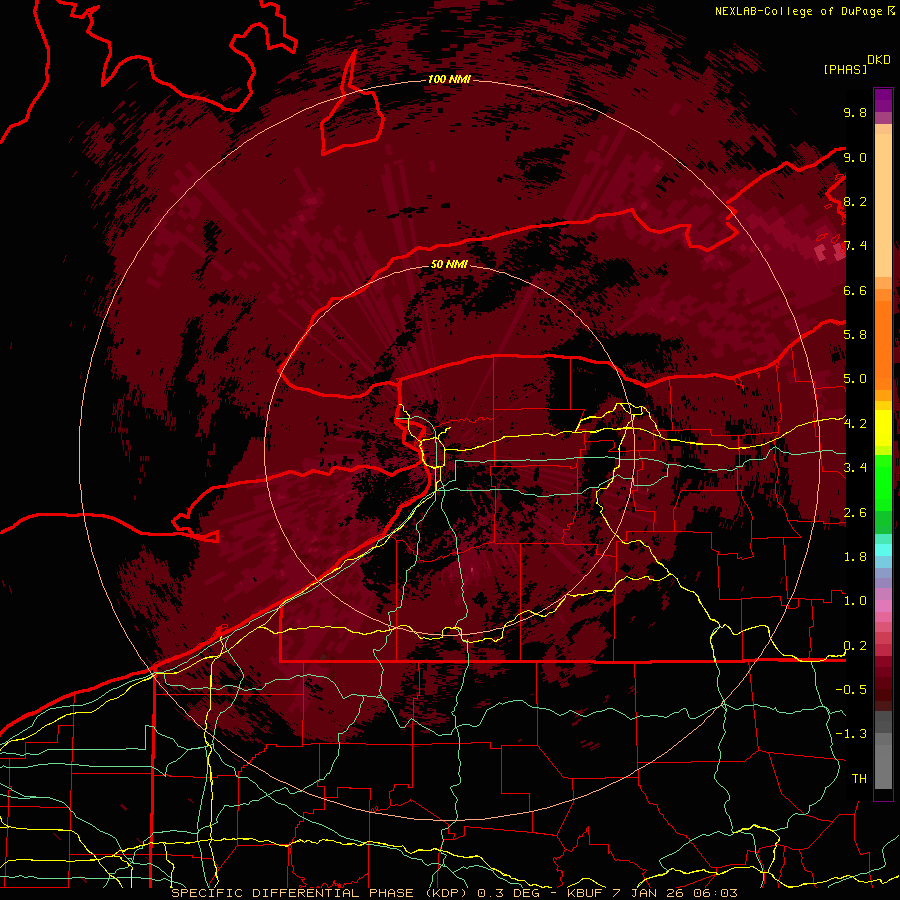Click the TH threshold legend label

point(859,779)
